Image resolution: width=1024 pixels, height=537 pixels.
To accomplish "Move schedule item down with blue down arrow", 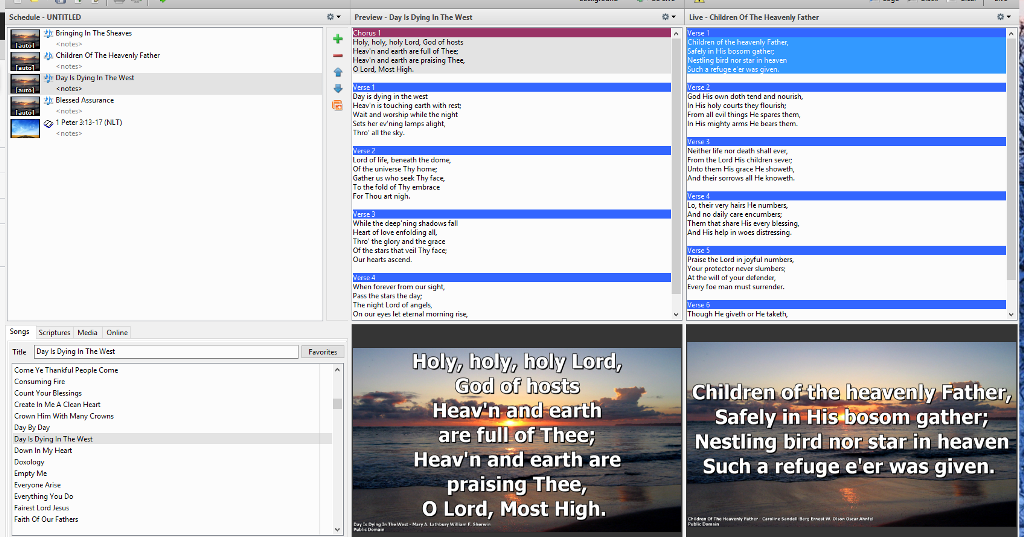I will [x=338, y=88].
